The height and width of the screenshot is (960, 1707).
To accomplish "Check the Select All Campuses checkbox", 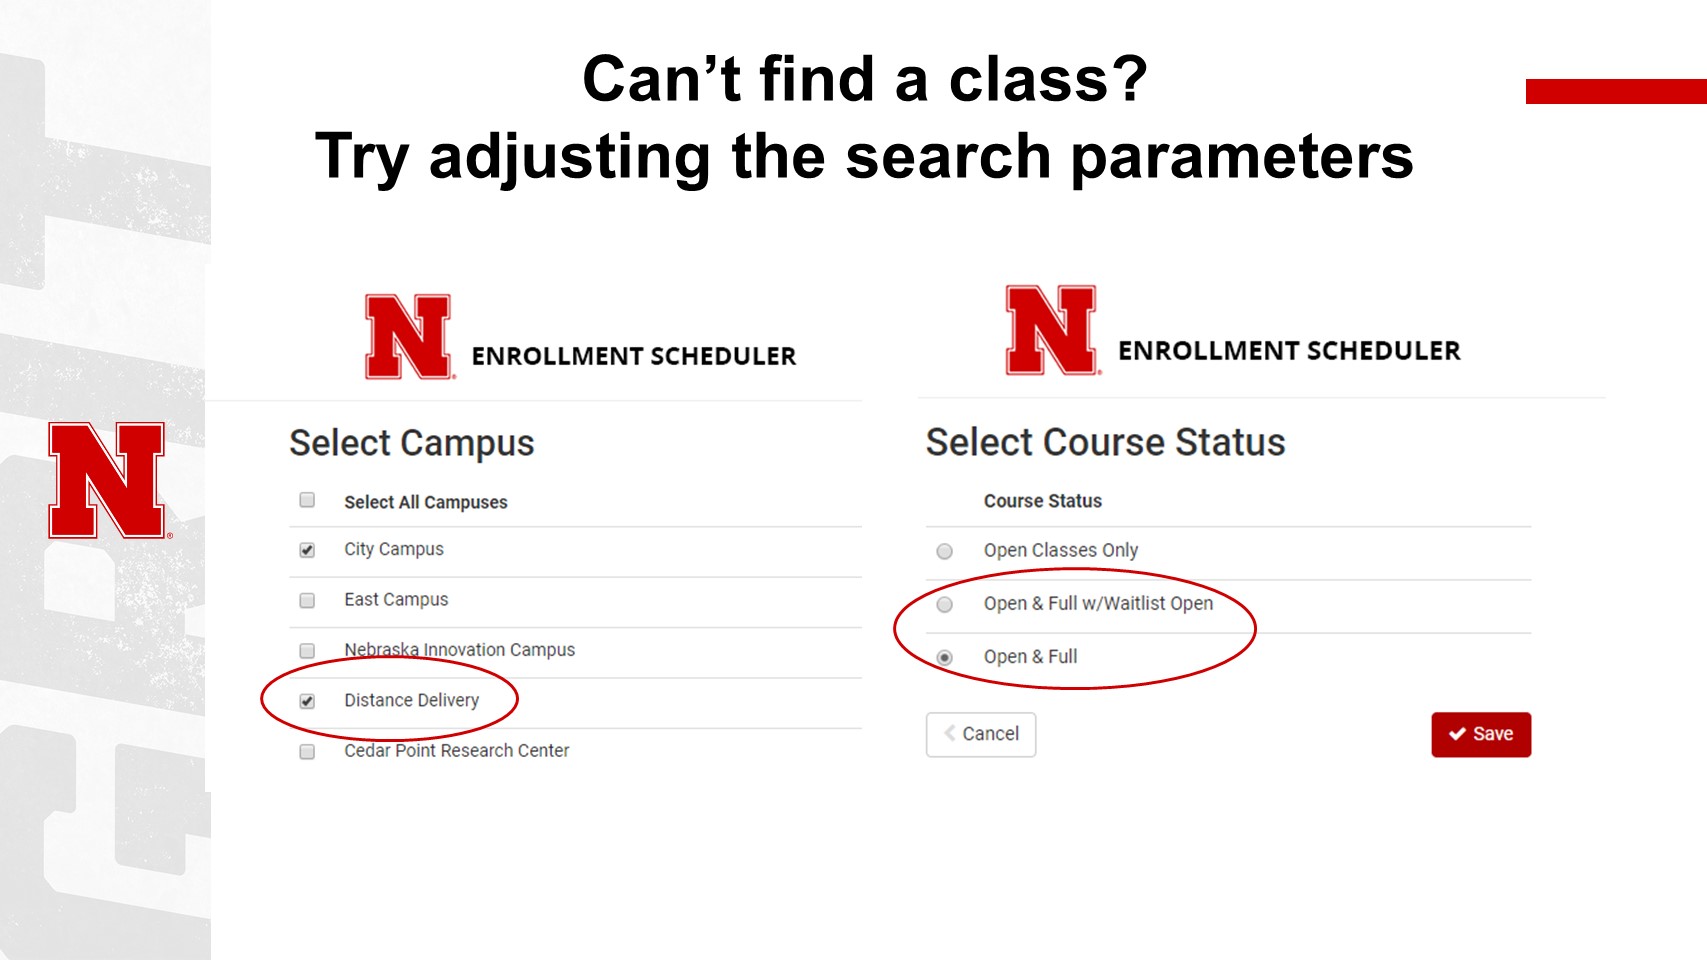I will [307, 500].
